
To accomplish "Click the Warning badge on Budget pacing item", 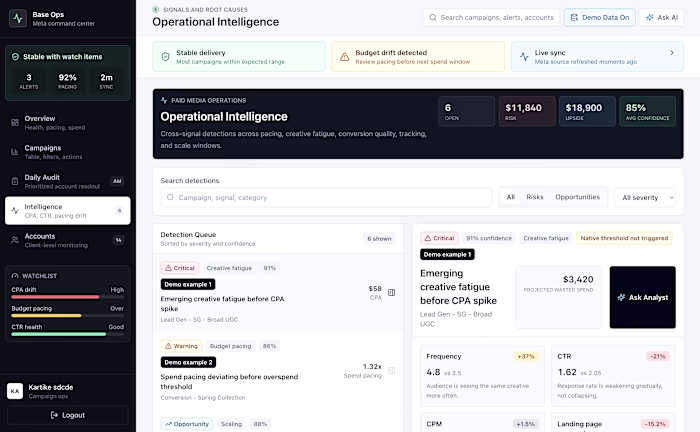I will click(181, 346).
